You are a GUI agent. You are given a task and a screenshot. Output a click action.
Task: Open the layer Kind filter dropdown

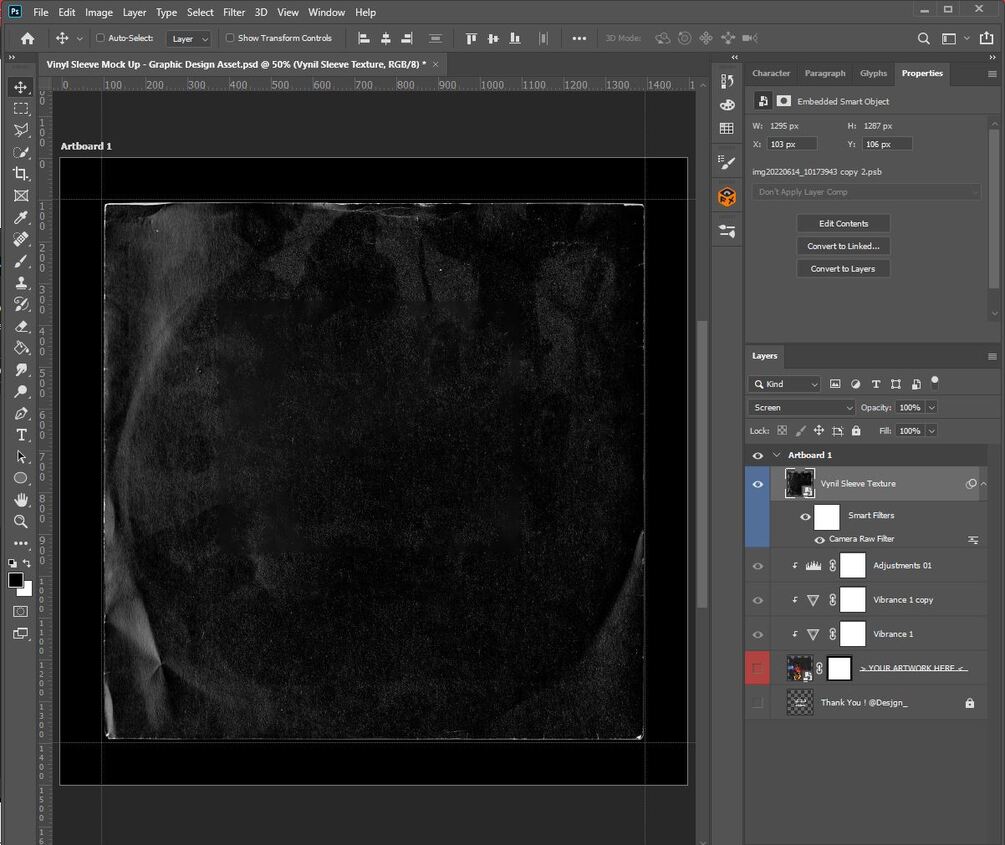click(x=784, y=384)
